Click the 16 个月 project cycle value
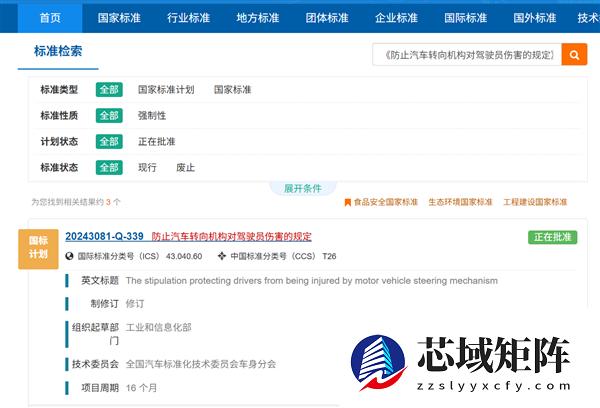Viewport: 600px width, 408px height. [x=142, y=388]
